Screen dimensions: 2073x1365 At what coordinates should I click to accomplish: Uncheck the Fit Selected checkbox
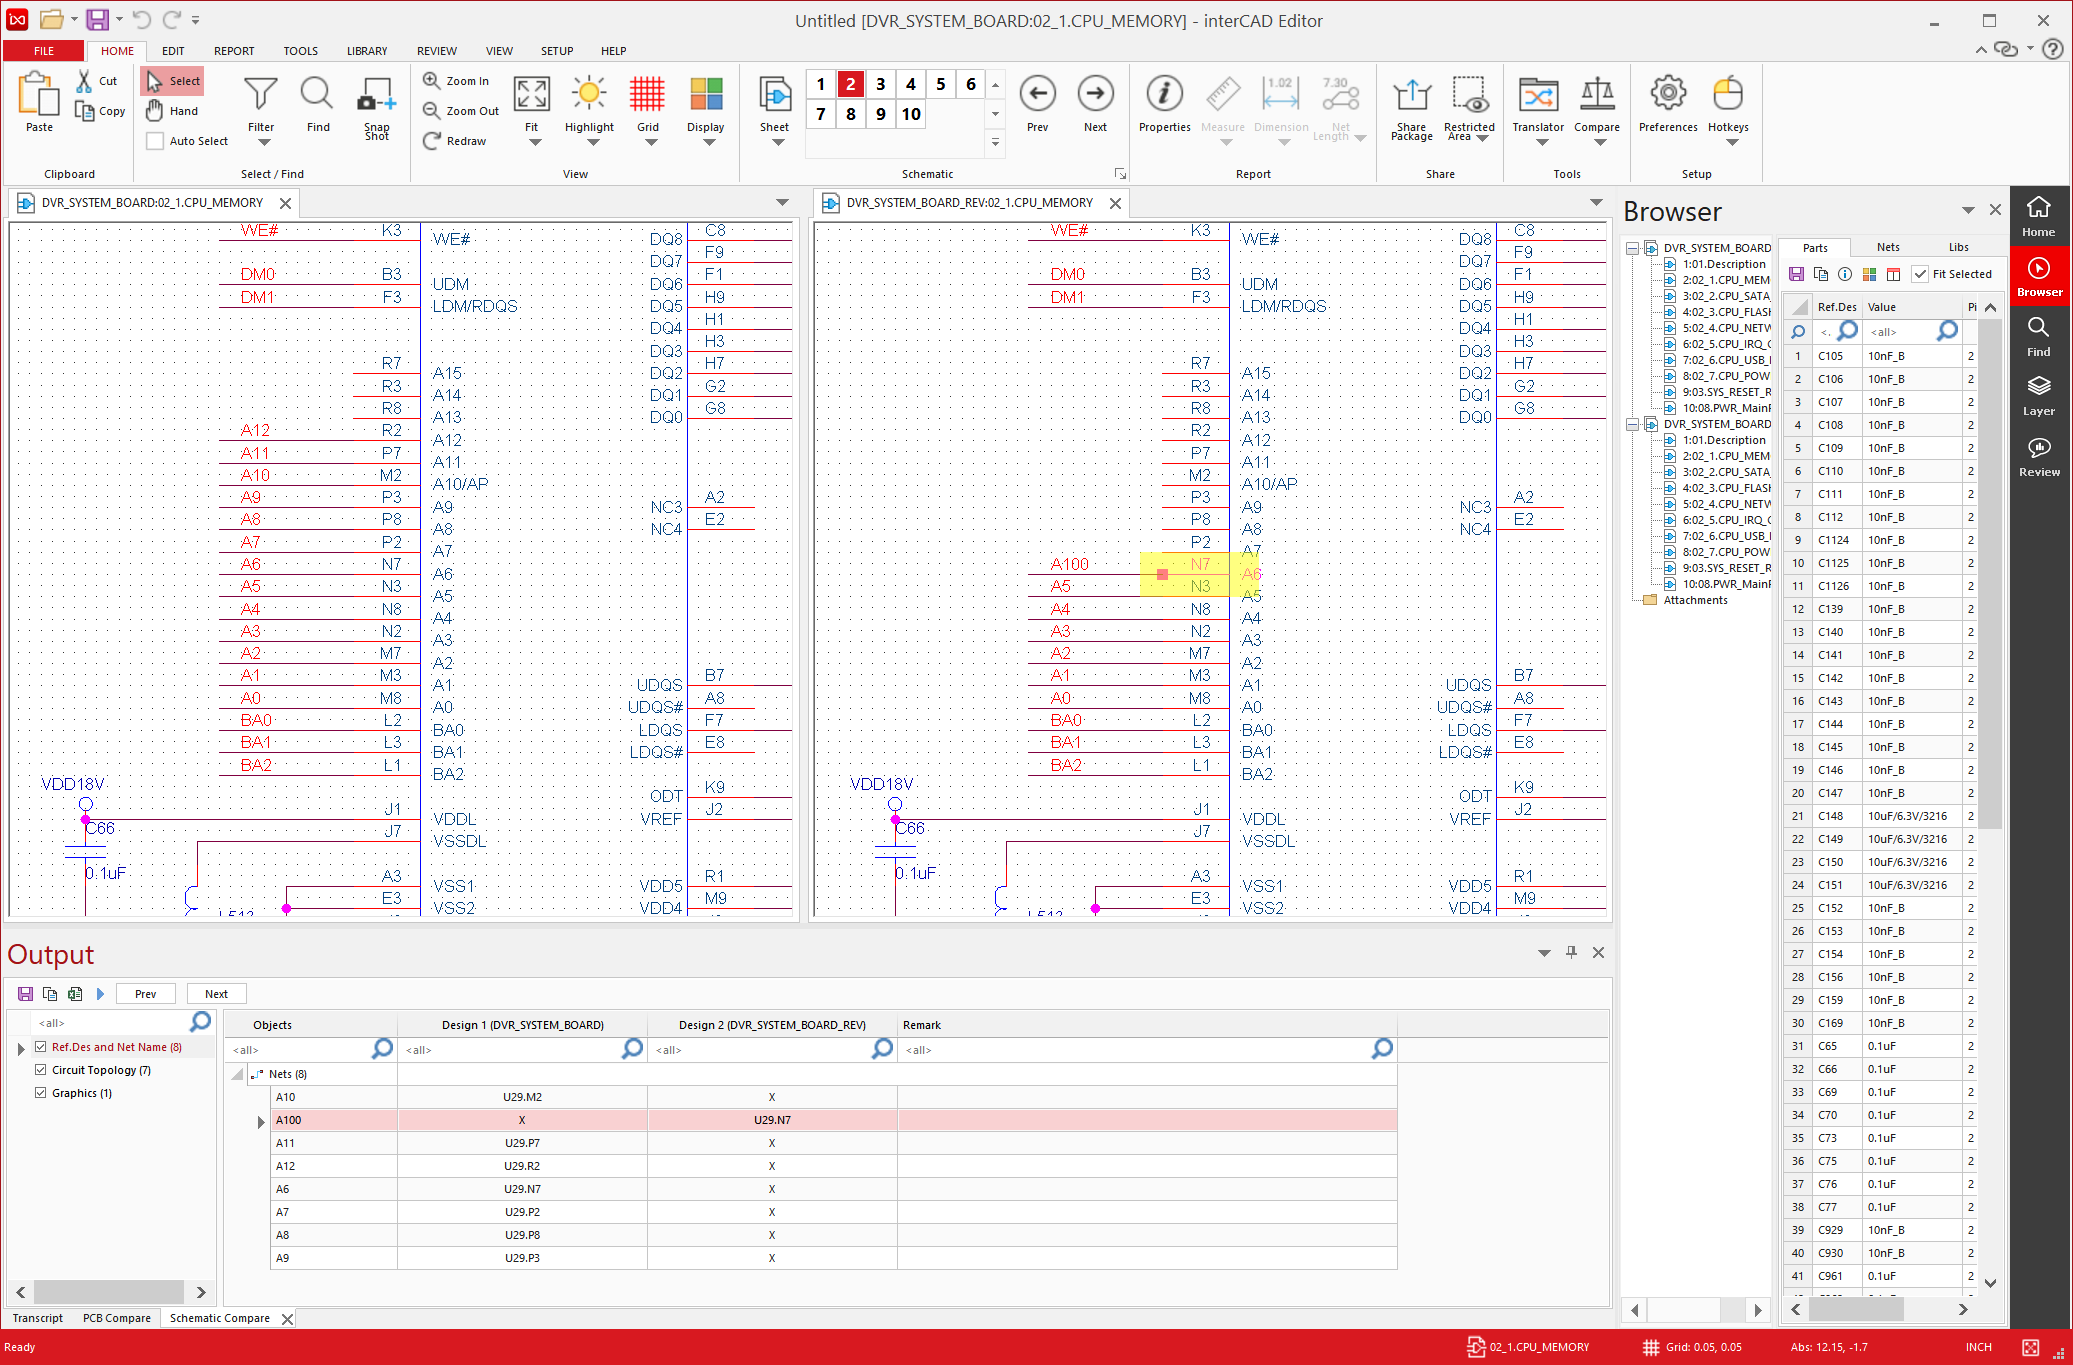[1920, 274]
